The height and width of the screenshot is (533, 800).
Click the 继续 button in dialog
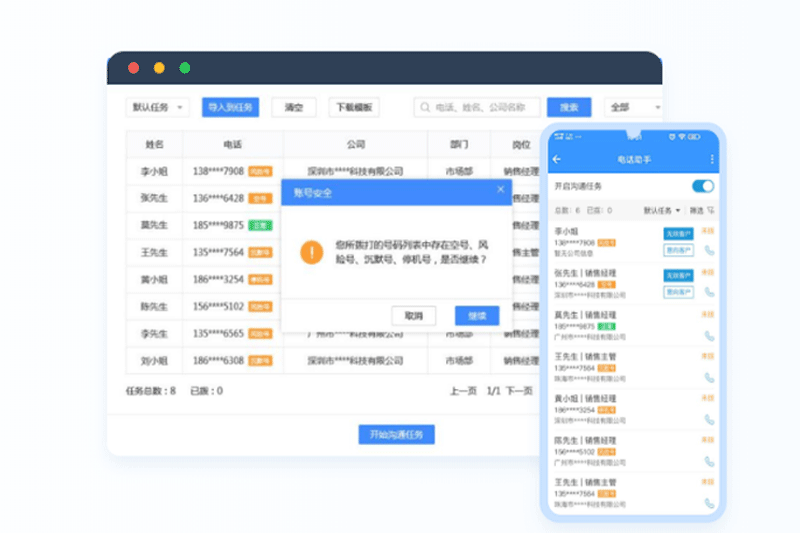pos(477,316)
